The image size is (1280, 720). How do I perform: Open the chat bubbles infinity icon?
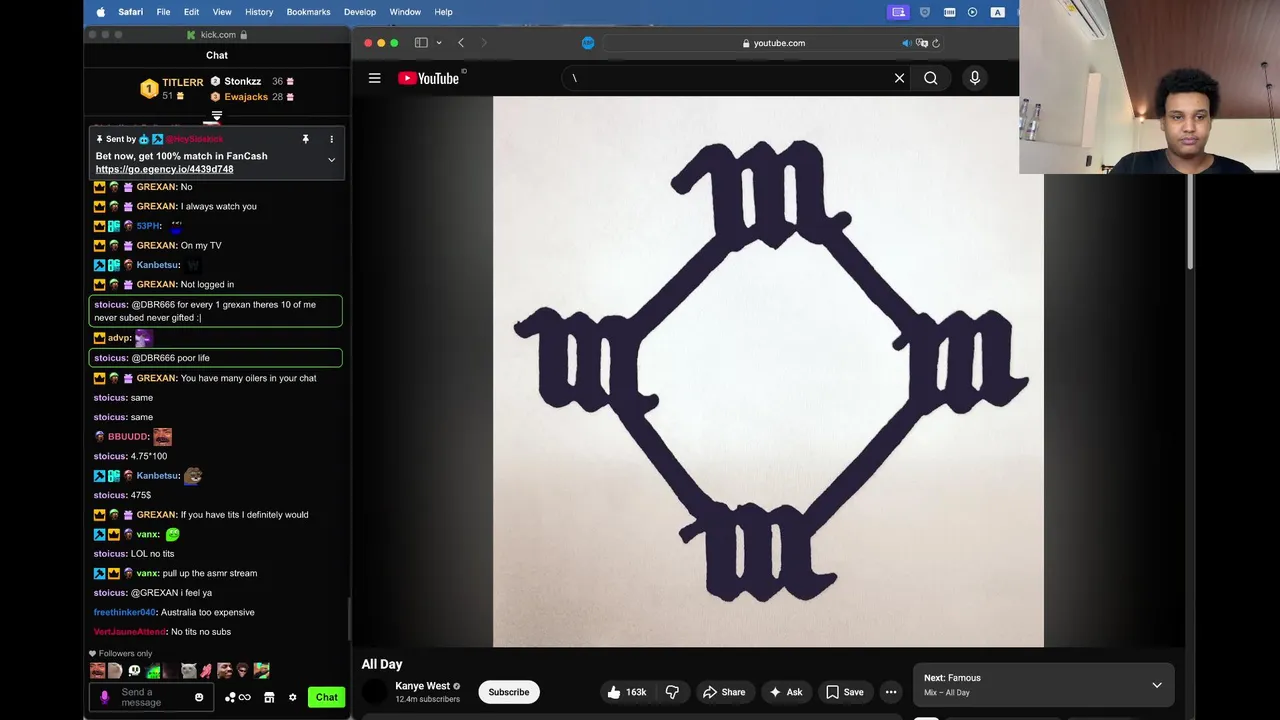click(238, 697)
